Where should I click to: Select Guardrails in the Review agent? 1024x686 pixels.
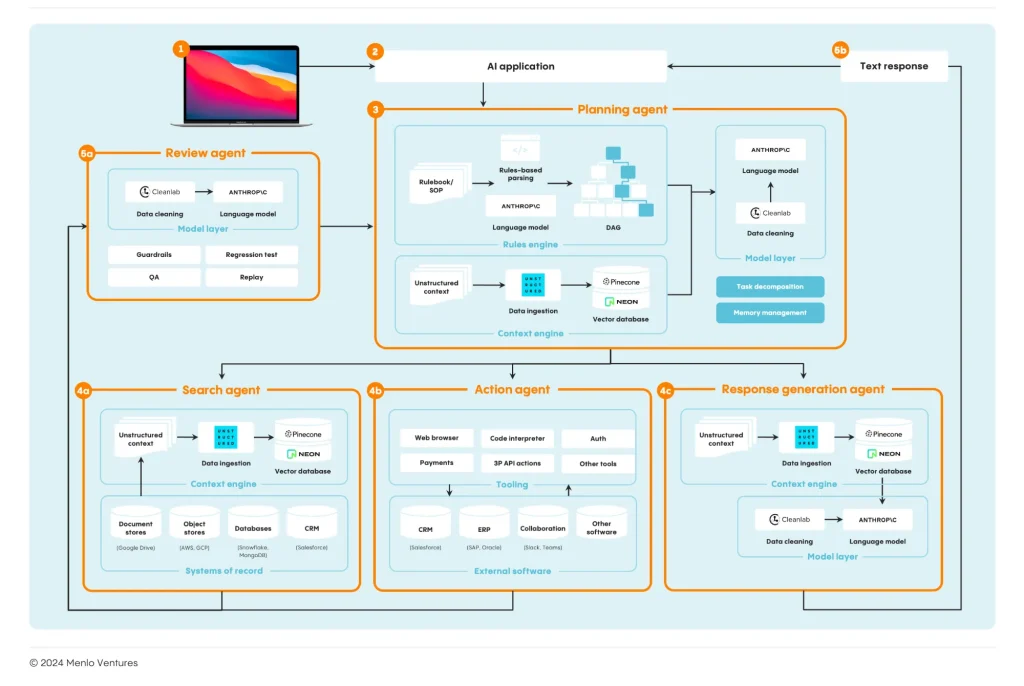click(153, 255)
